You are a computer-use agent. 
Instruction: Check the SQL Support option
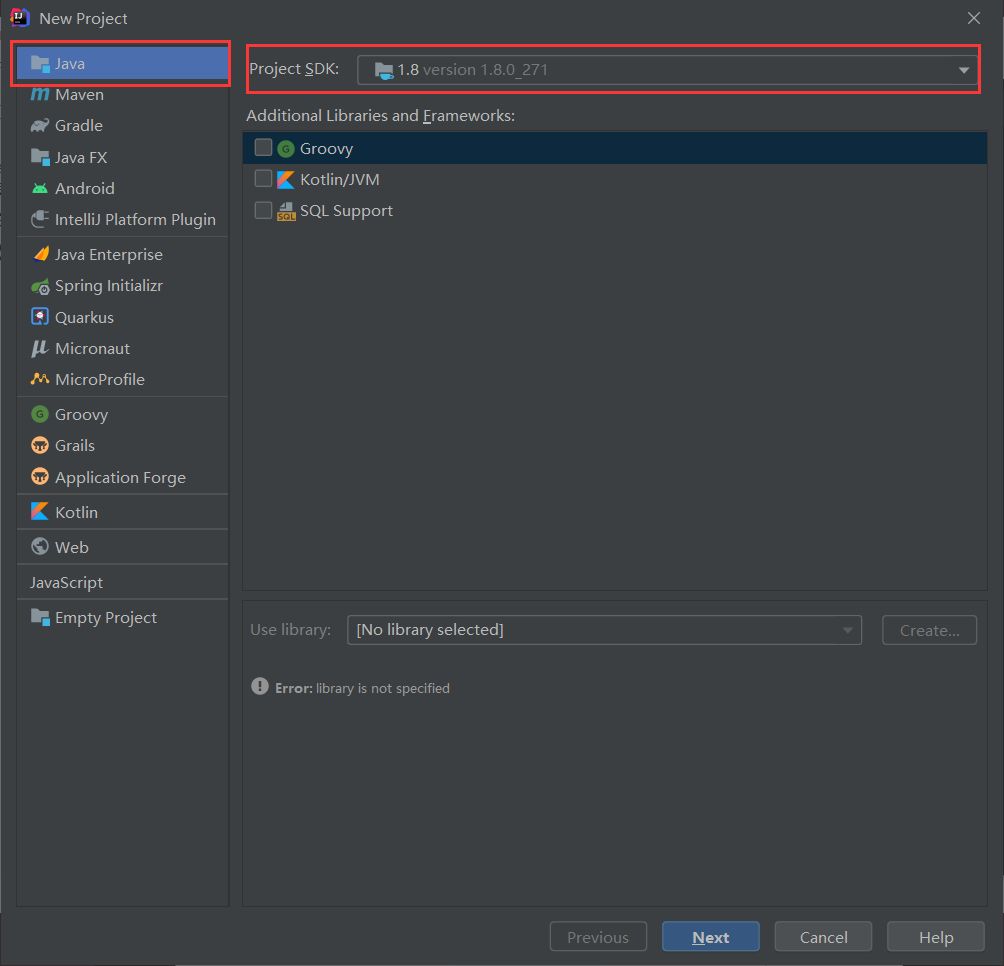(x=263, y=210)
